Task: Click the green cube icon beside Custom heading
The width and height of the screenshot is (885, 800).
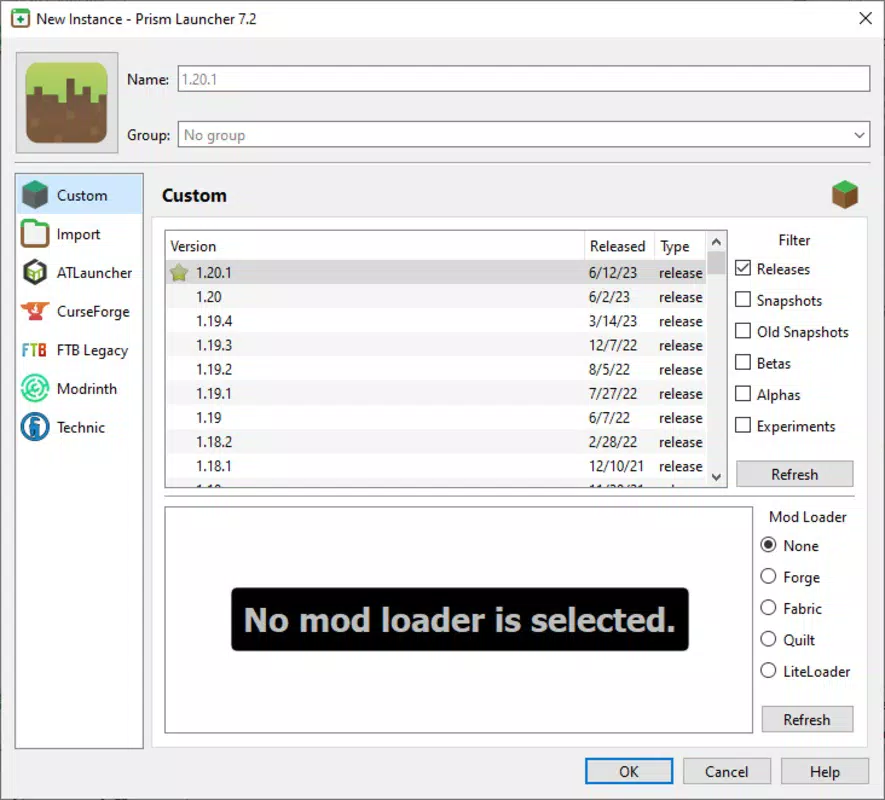Action: pos(844,195)
